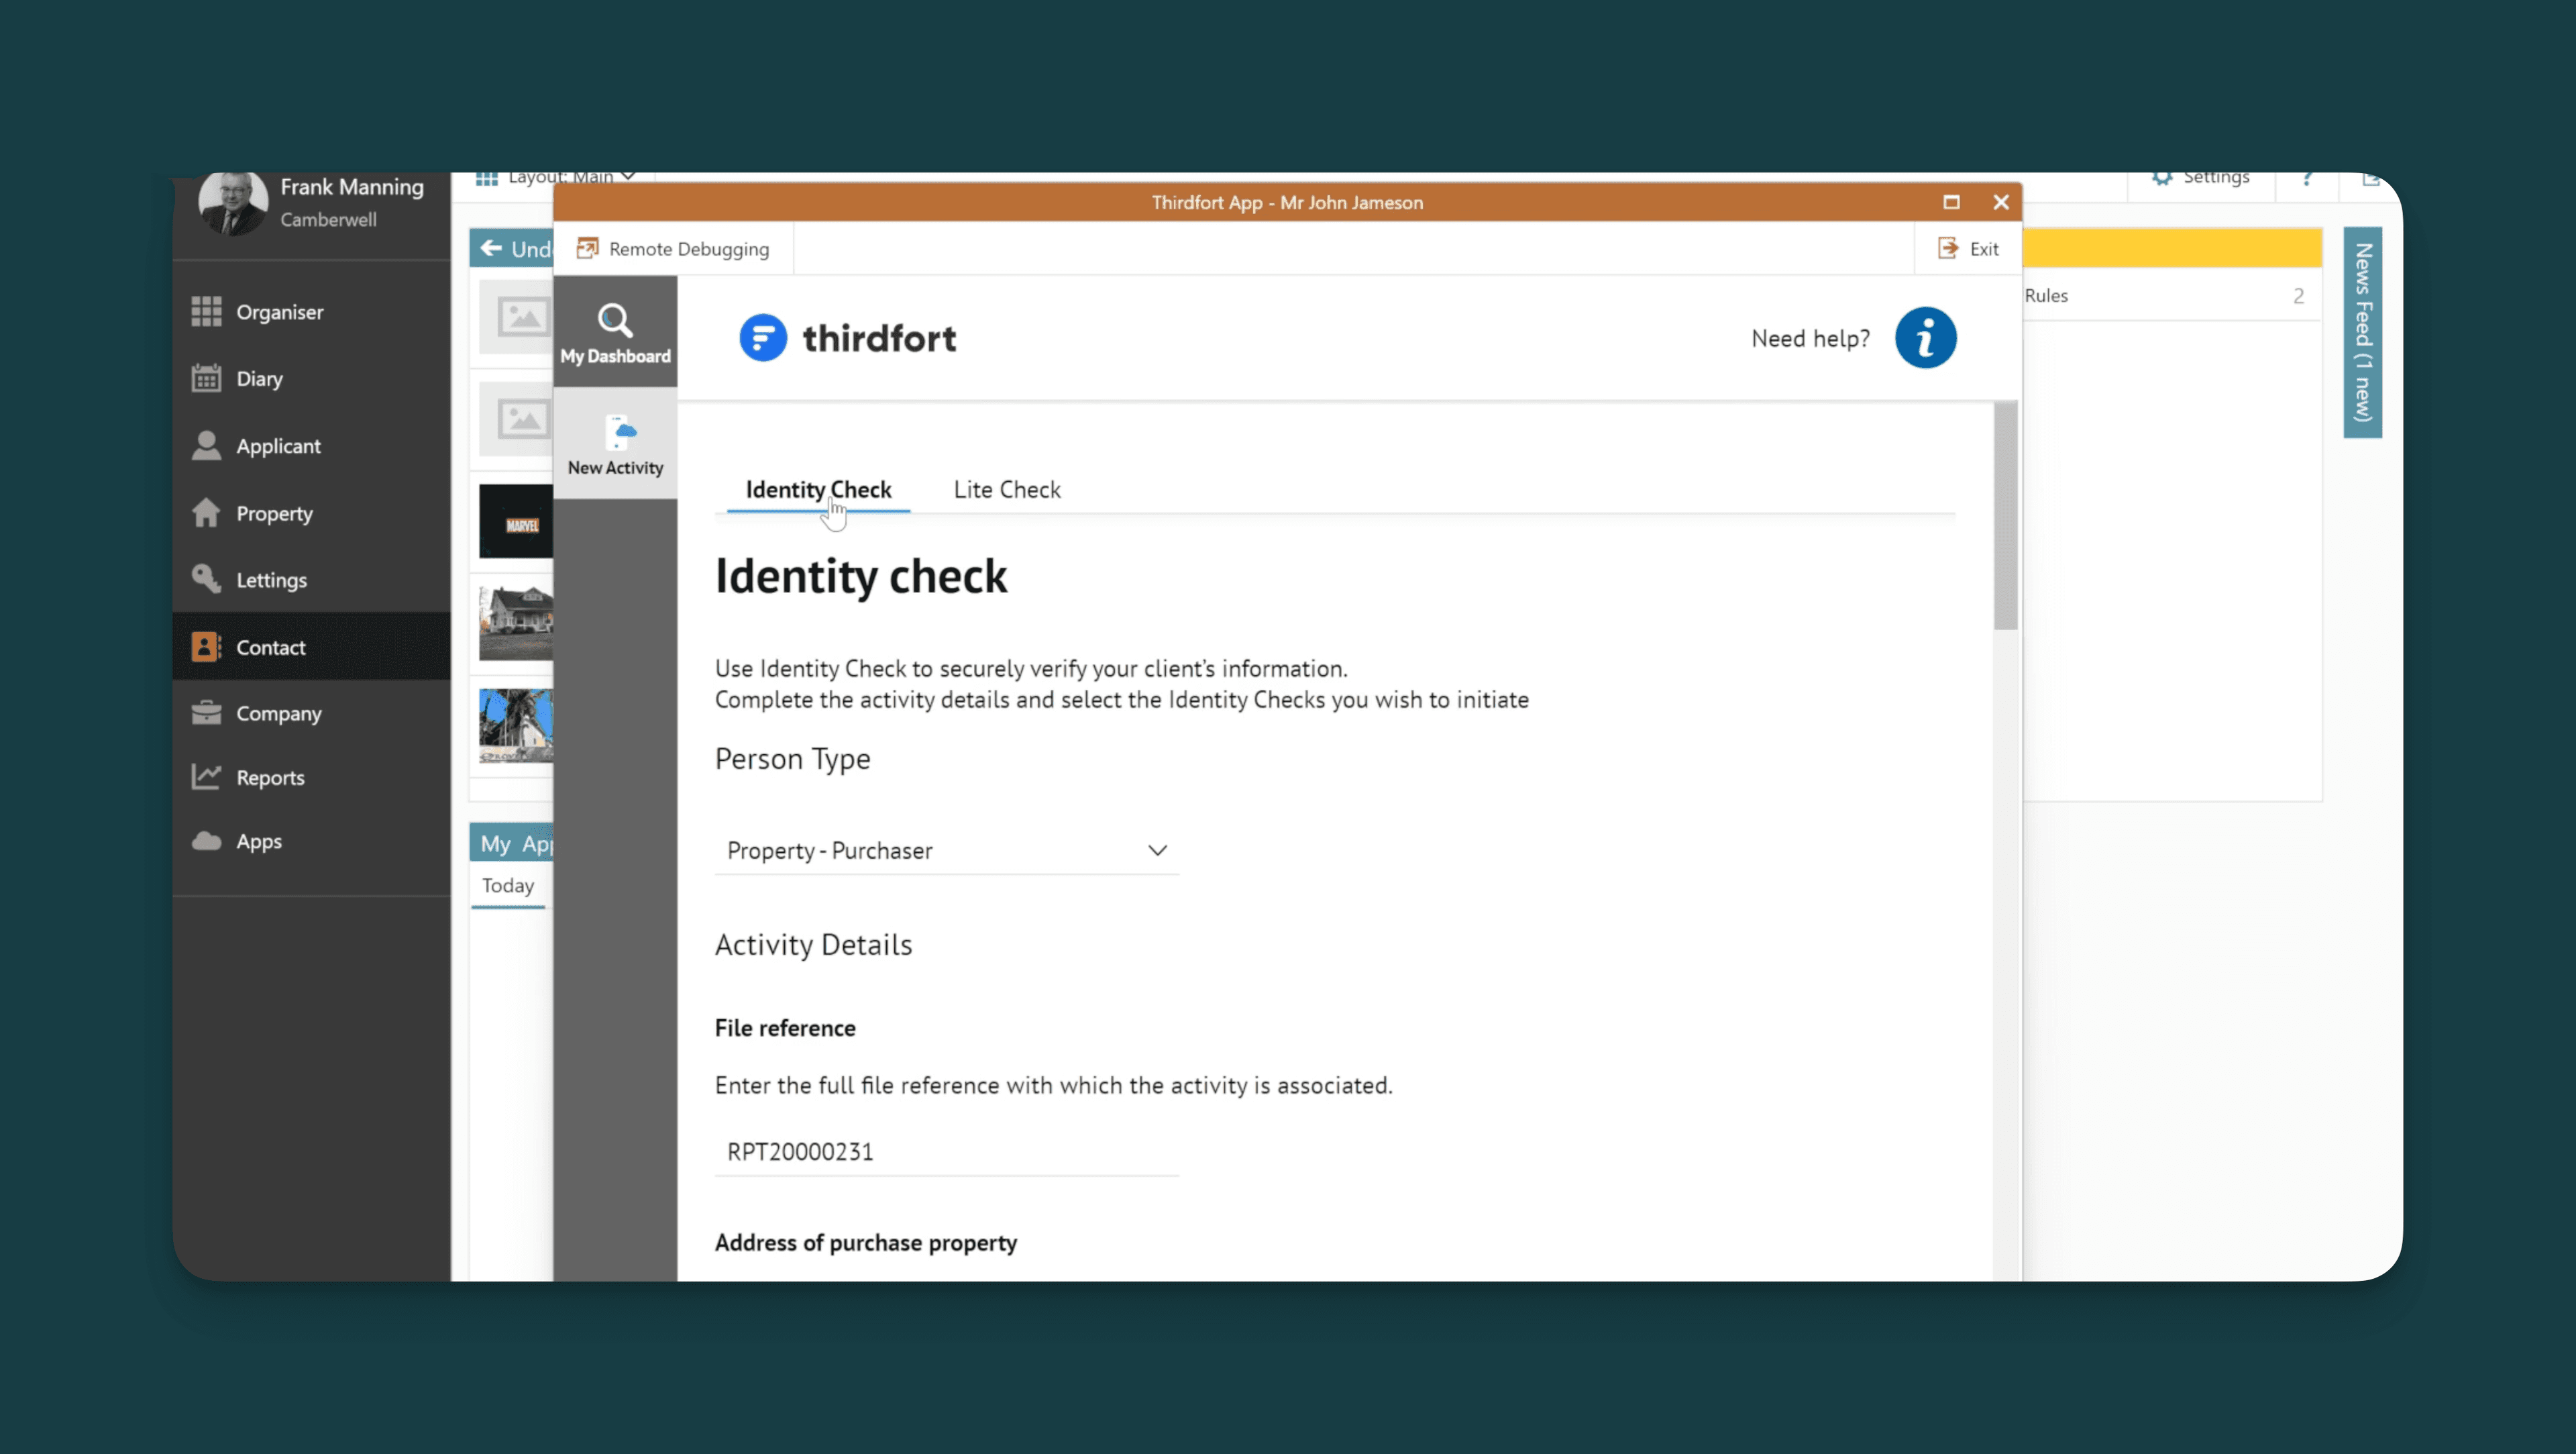Click the Thirdfort form scrollbar
The height and width of the screenshot is (1454, 2576).
point(2005,516)
